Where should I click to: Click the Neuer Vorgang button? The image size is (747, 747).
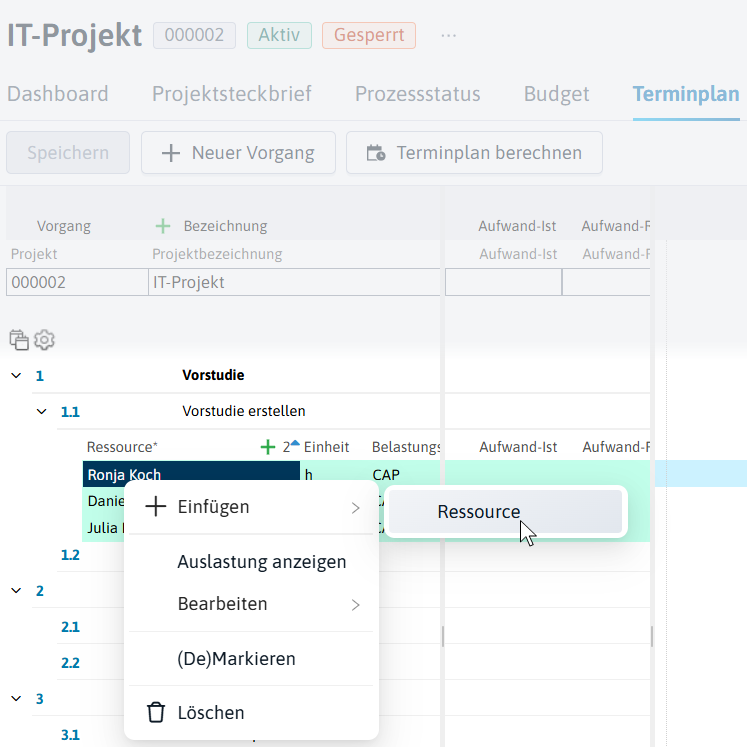coord(238,153)
